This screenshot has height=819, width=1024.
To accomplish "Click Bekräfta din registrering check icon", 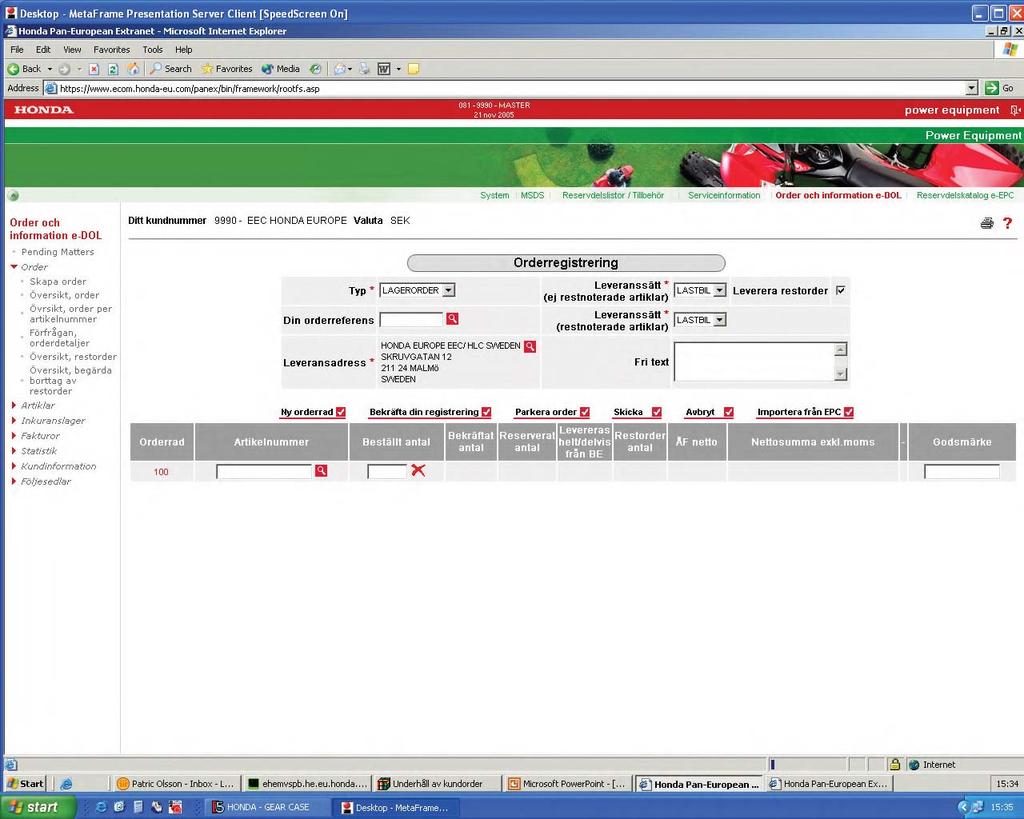I will point(486,412).
